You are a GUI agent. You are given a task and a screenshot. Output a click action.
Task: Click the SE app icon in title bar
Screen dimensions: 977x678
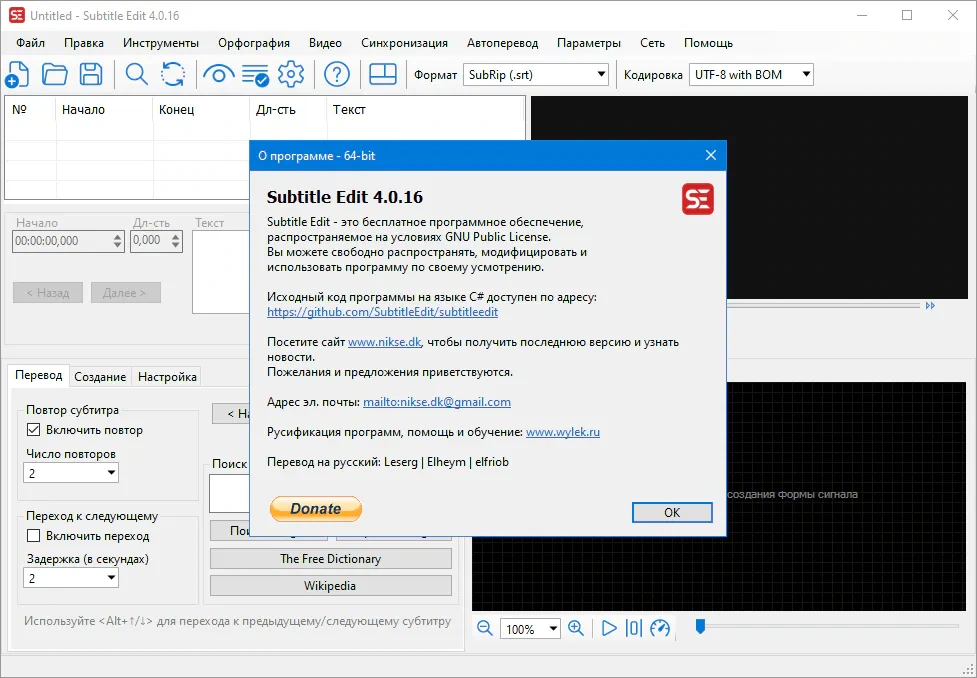point(17,16)
